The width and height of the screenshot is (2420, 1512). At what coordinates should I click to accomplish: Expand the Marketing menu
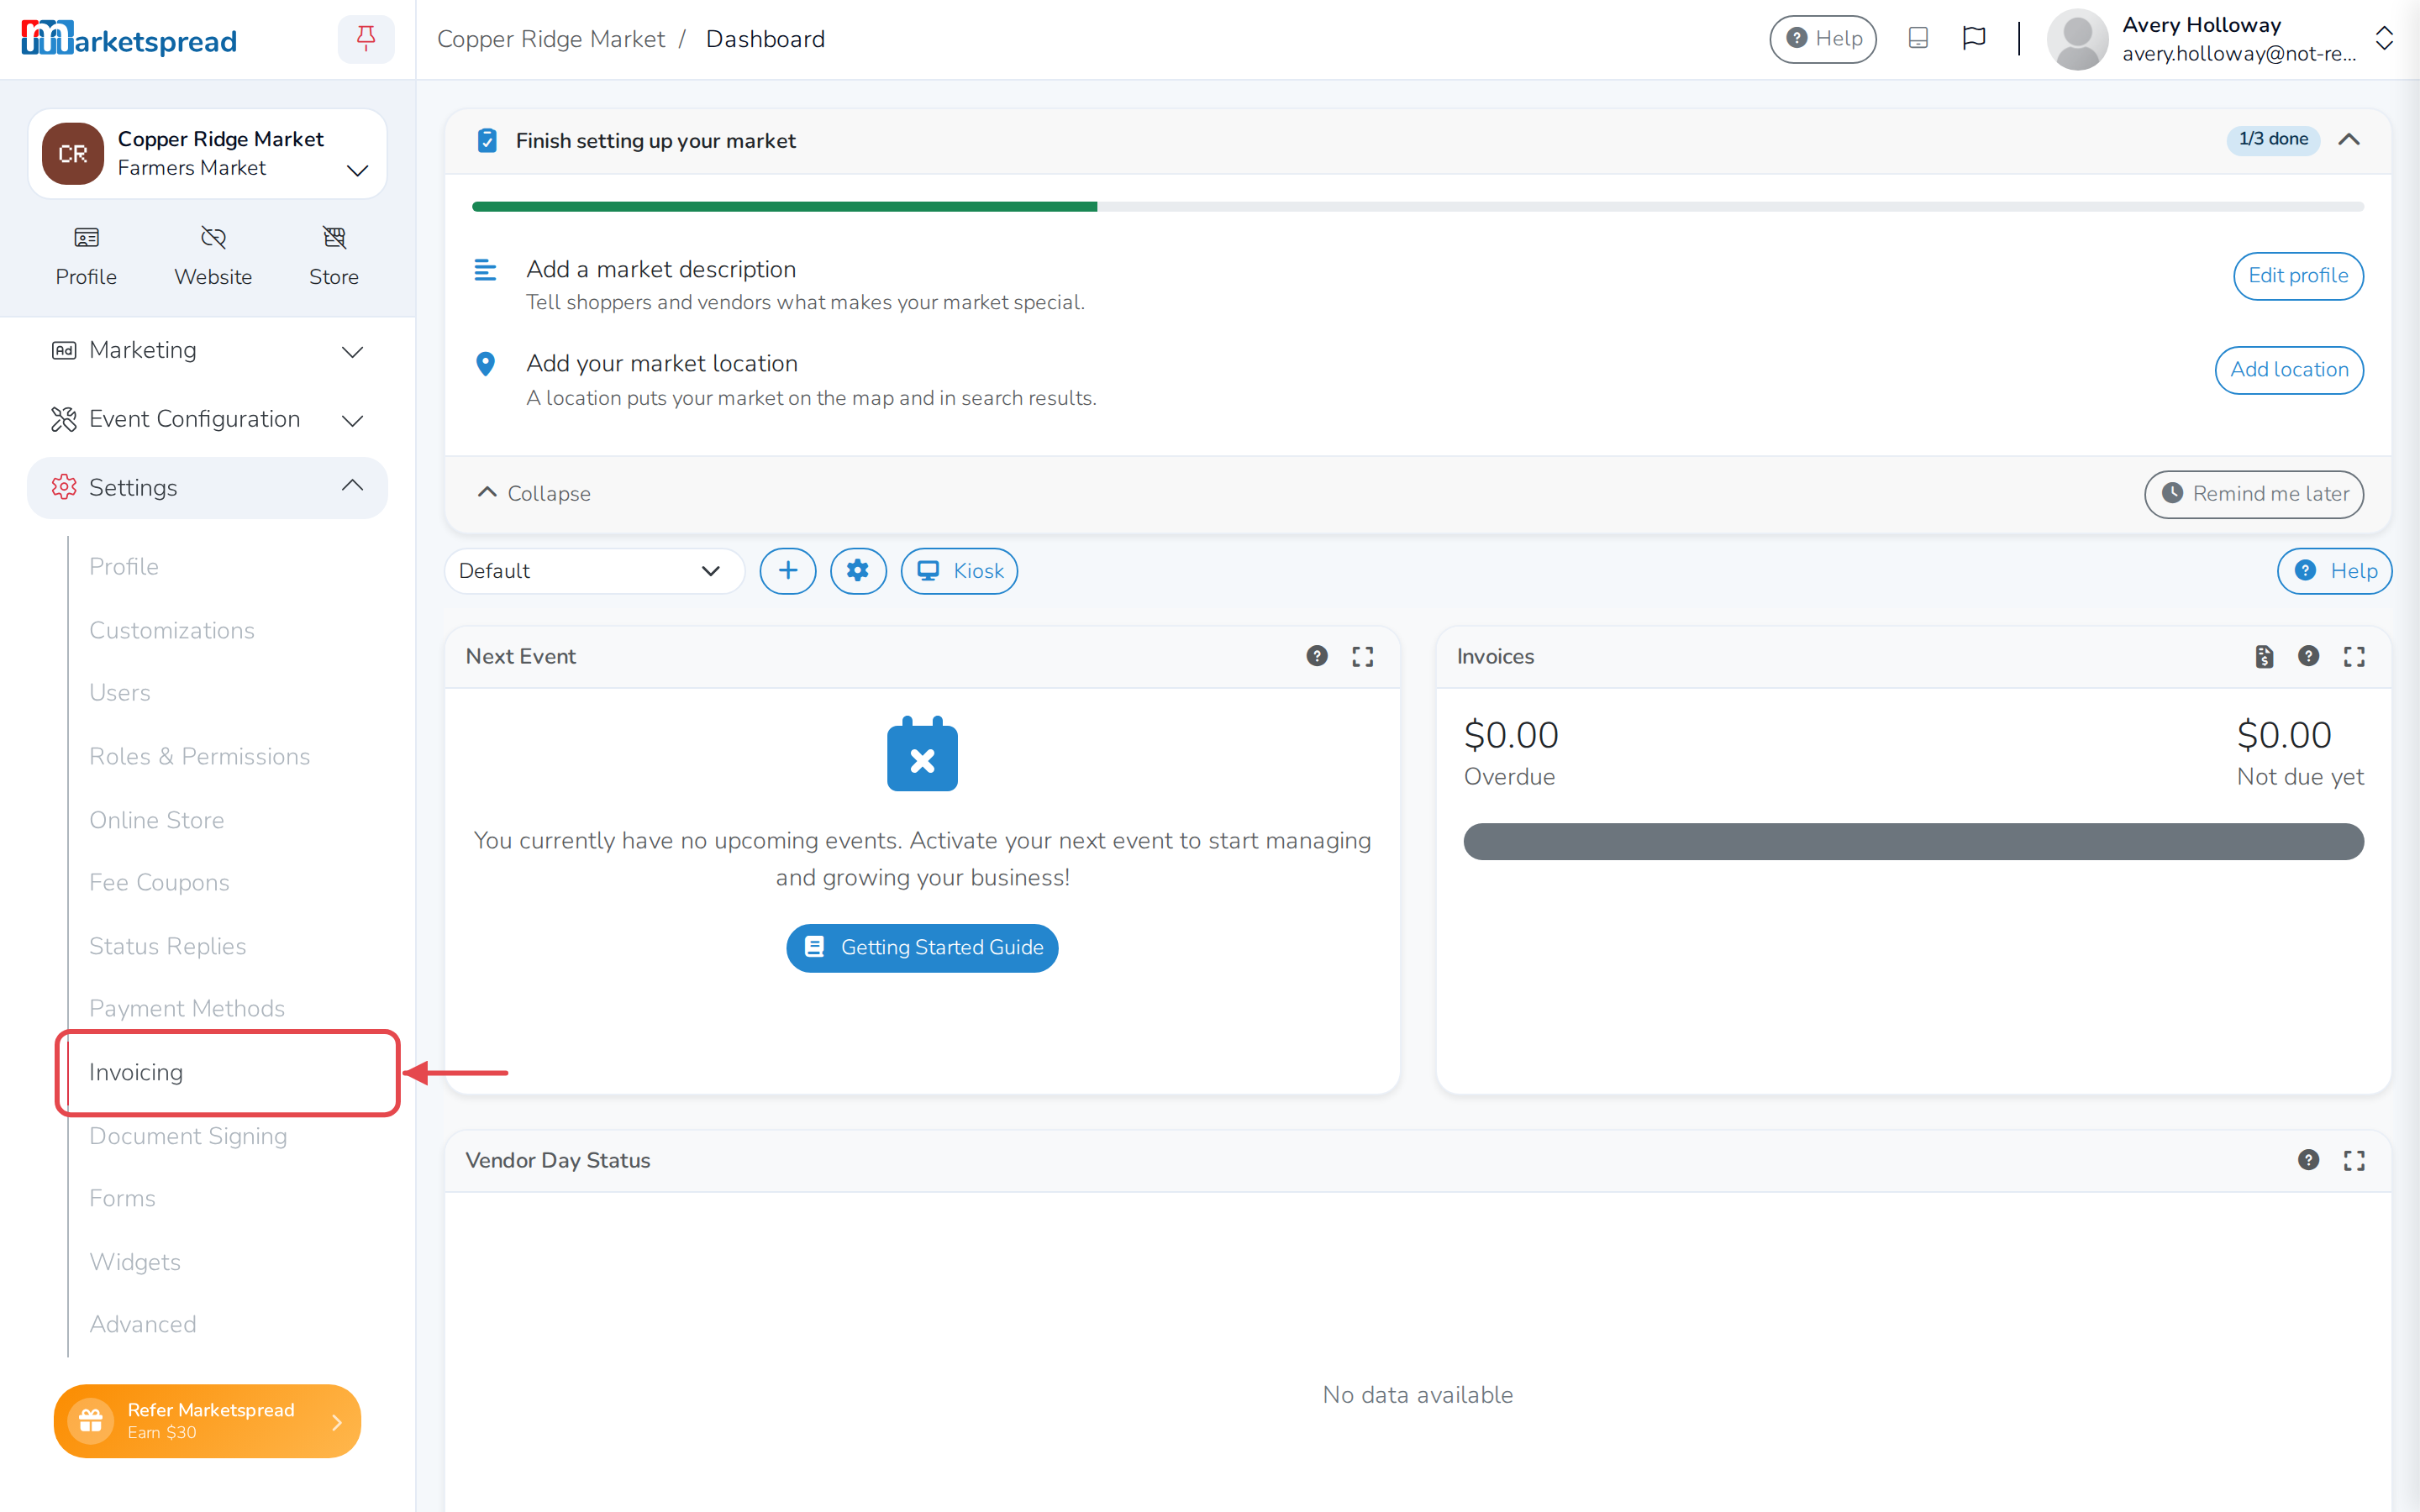208,350
